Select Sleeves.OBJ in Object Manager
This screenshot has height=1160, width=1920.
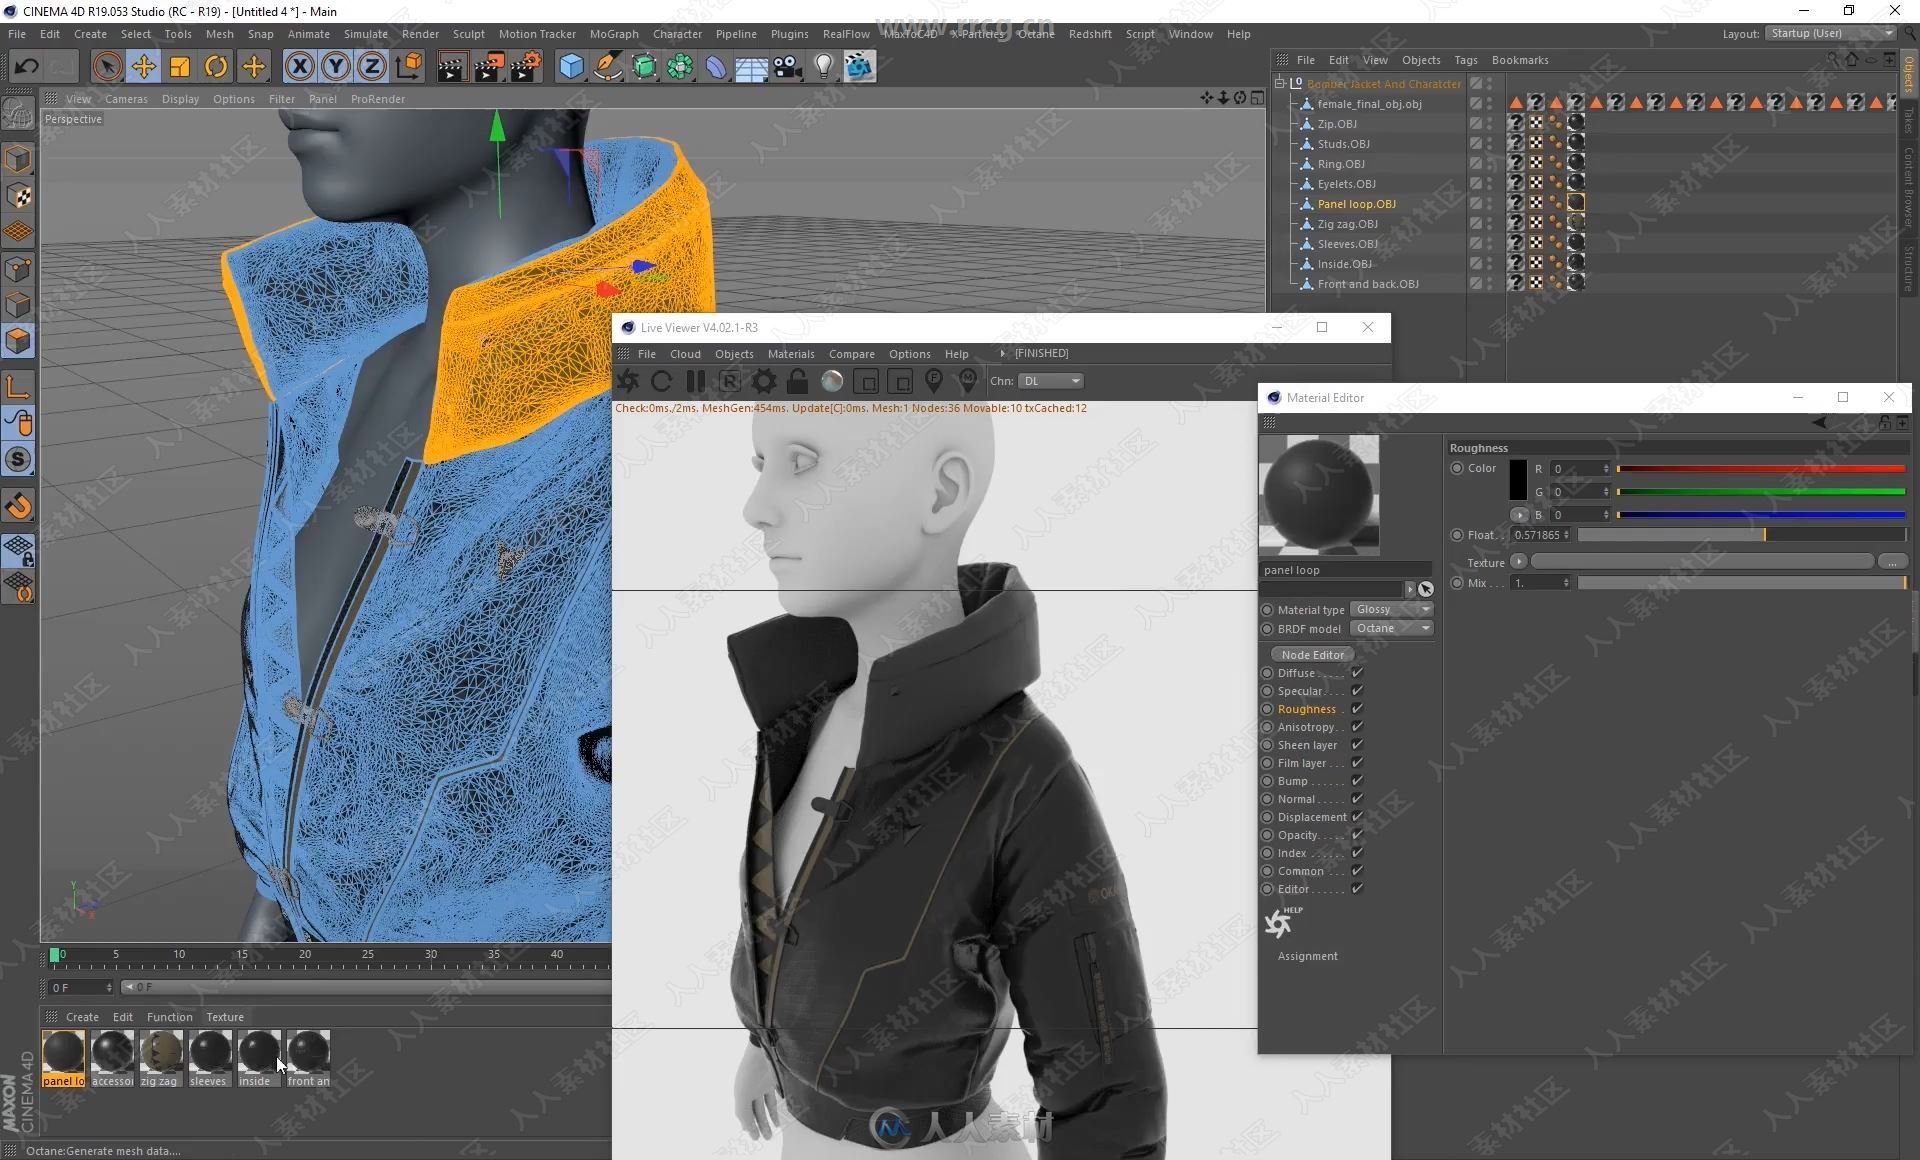click(x=1347, y=244)
